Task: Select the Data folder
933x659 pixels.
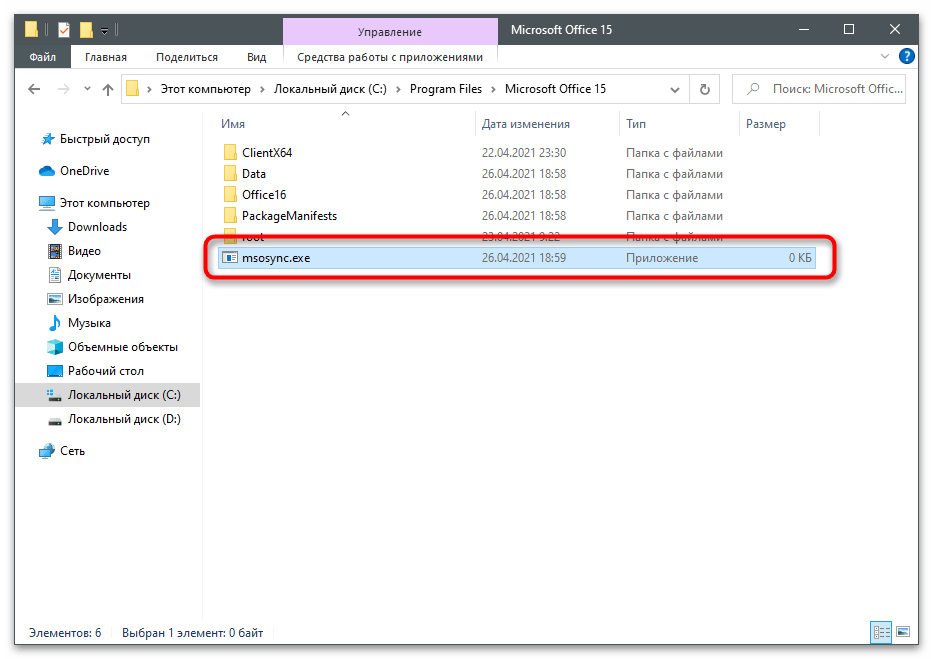Action: pyautogui.click(x=253, y=174)
